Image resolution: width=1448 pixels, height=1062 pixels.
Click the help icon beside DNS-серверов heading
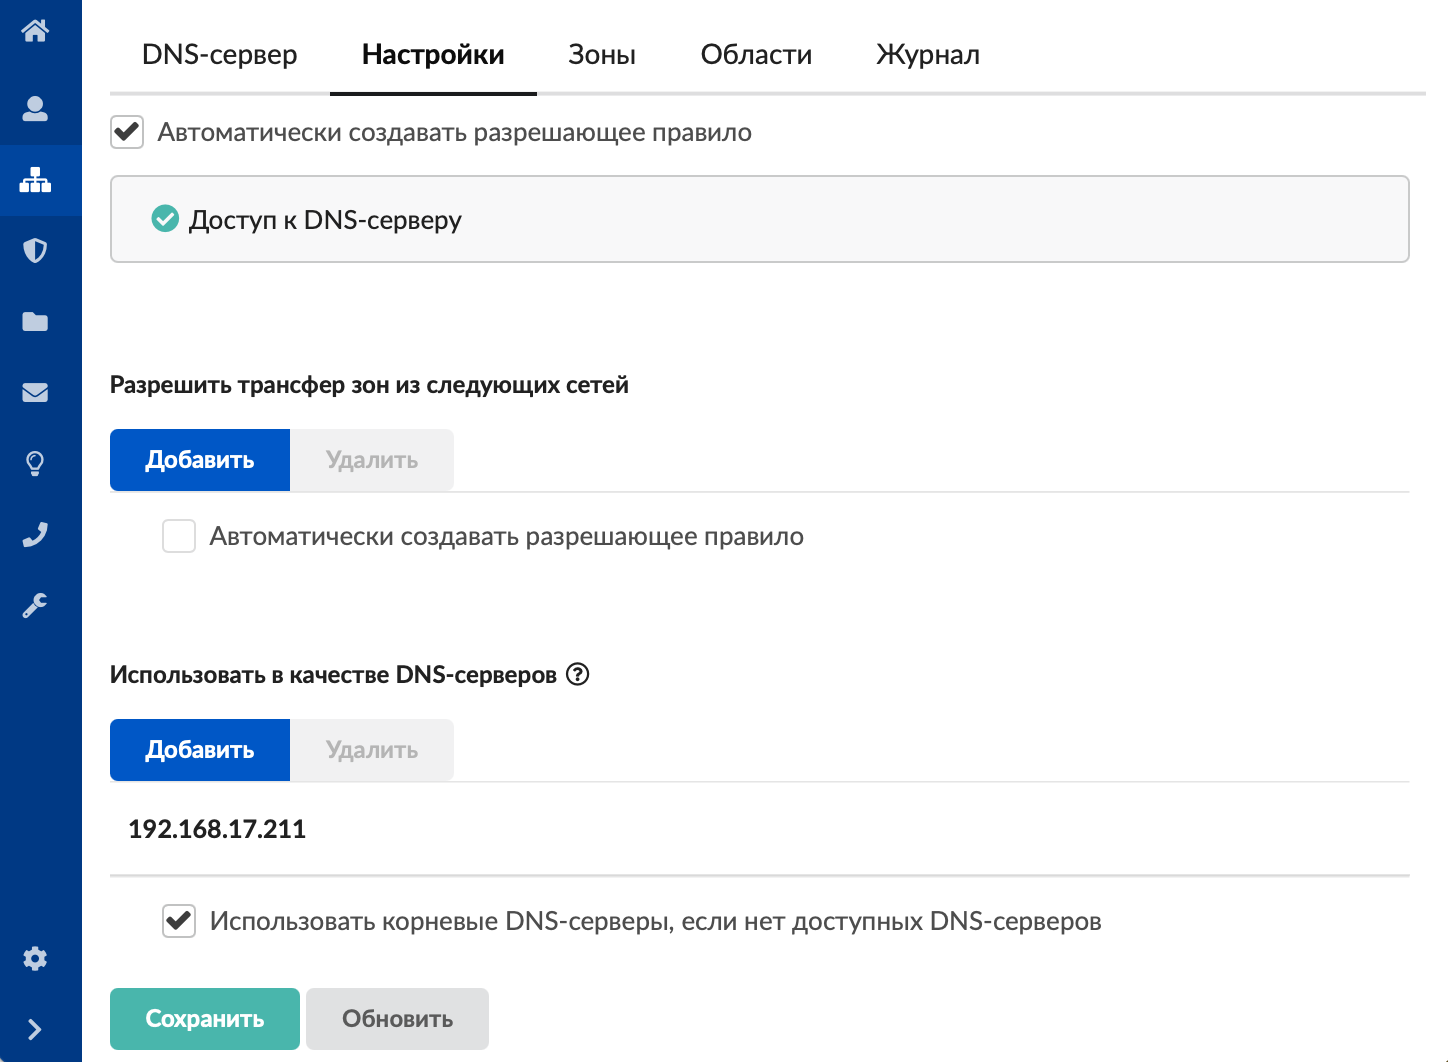[578, 674]
